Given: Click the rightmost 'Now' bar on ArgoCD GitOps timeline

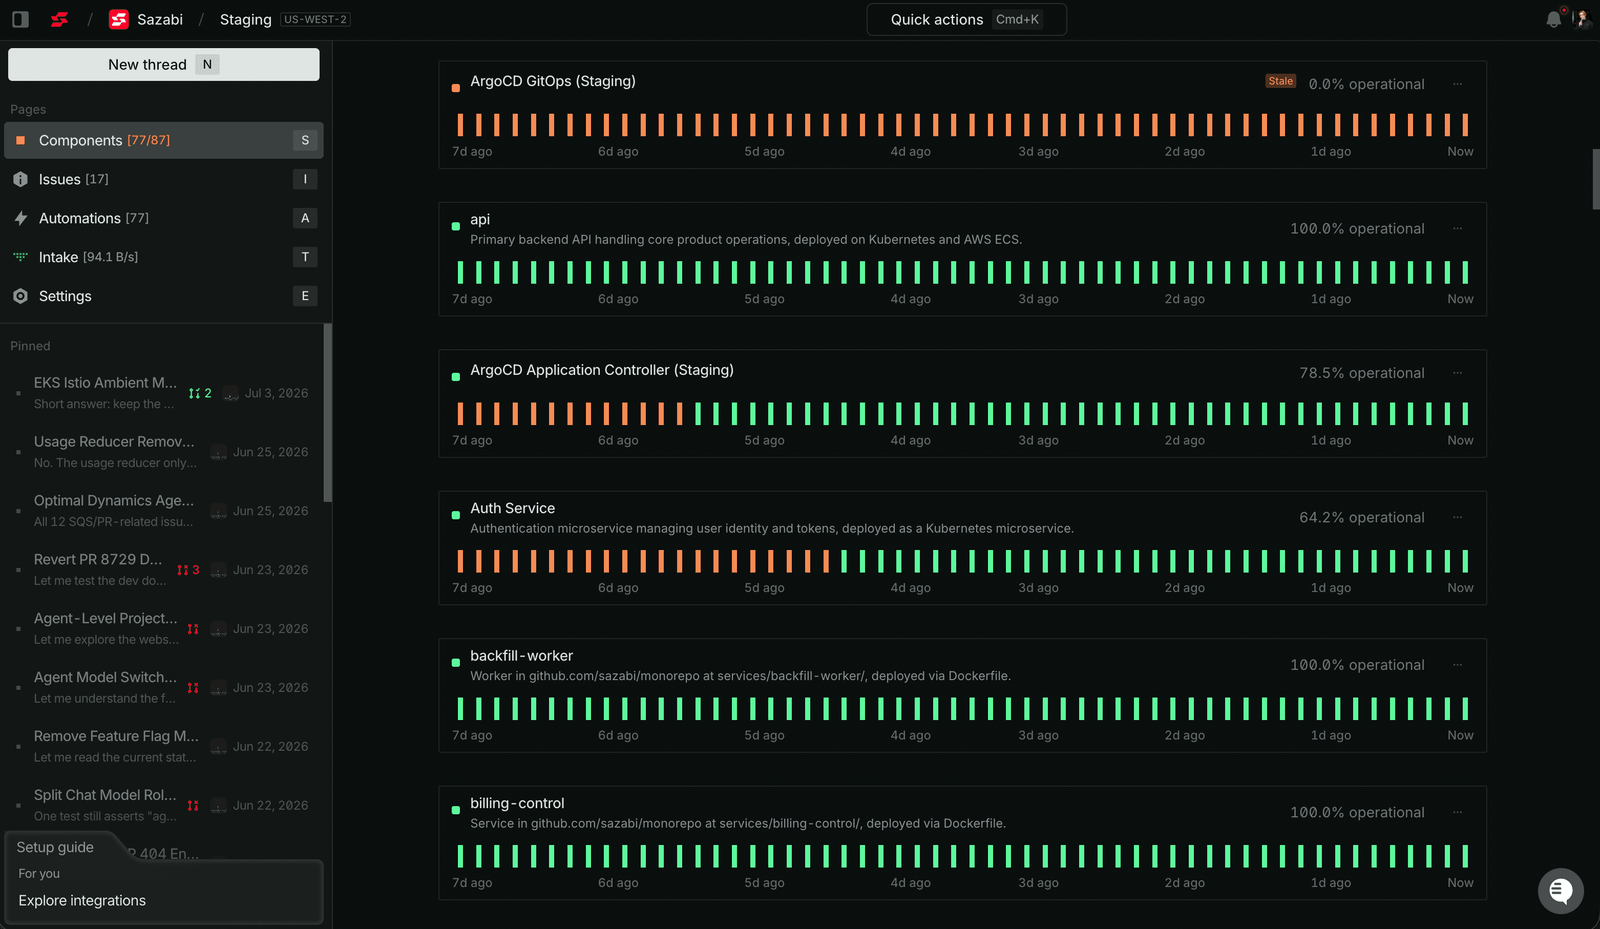Looking at the screenshot, I should [1465, 125].
